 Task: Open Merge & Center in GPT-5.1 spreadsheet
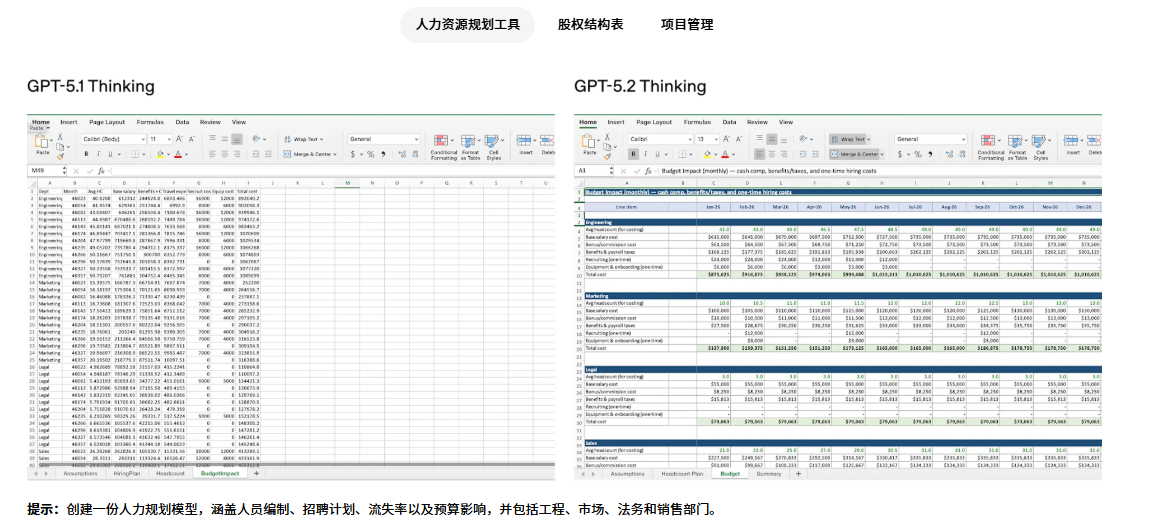(309, 154)
